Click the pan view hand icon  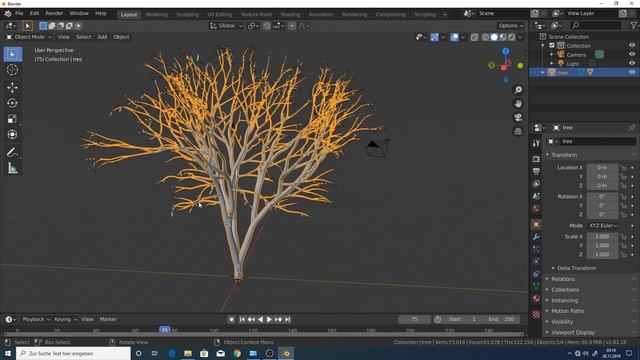coord(518,104)
